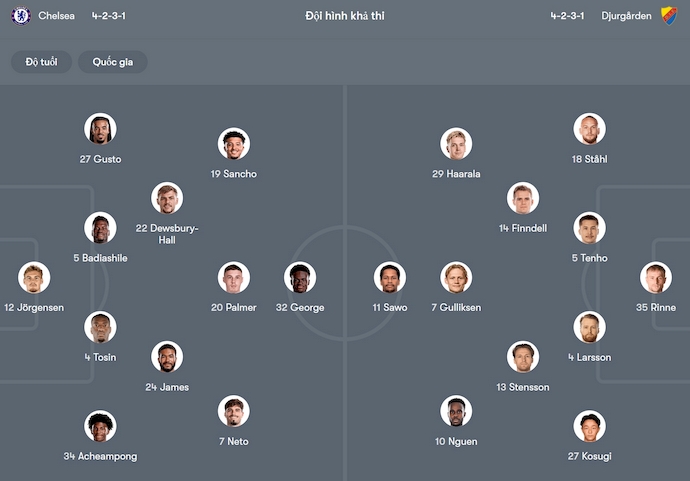This screenshot has width=690, height=481.
Task: Toggle the Độ tuổi age filter
Action: 42,62
